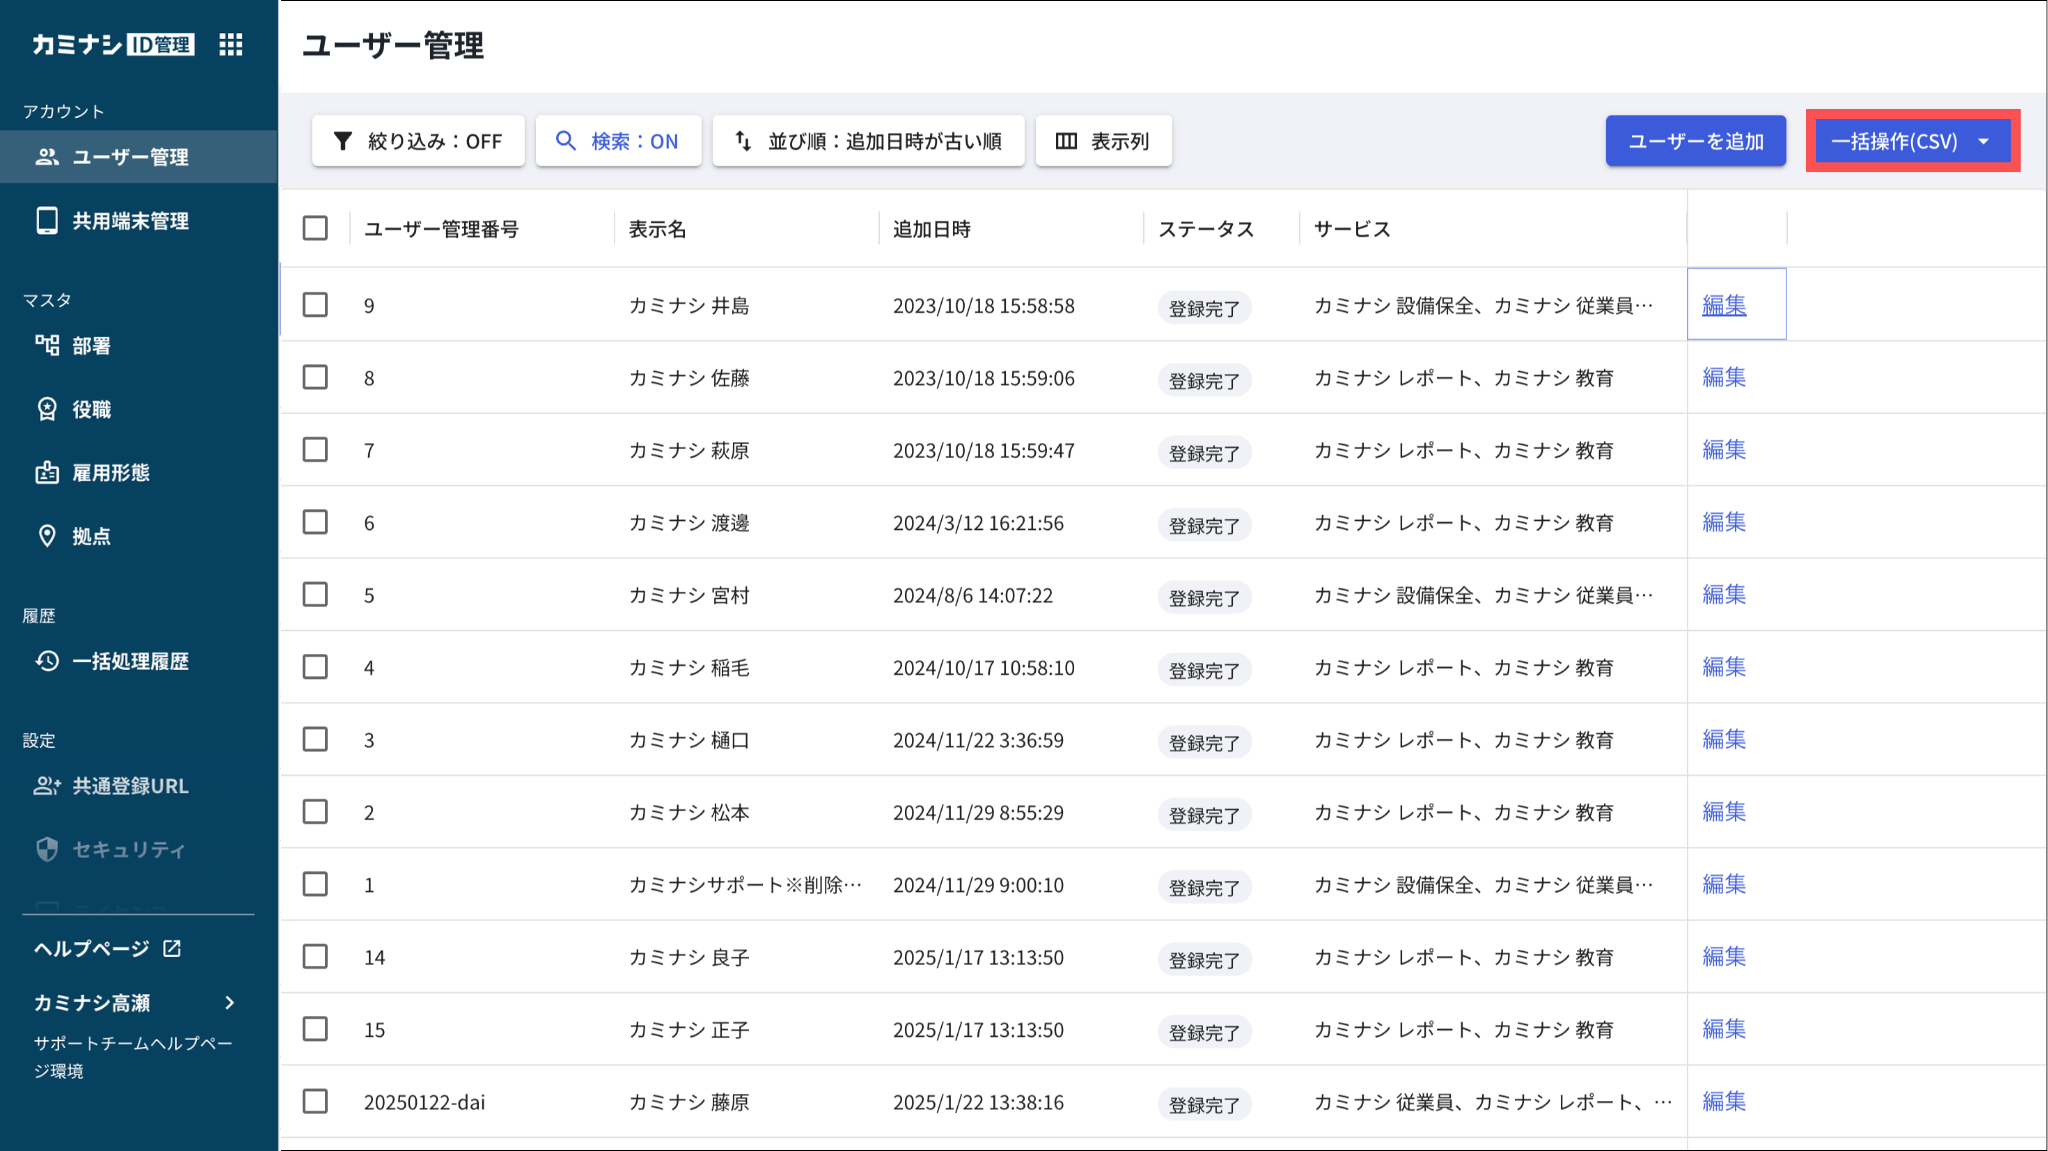Click the magnifier icon for 検索
The image size is (2048, 1151).
point(566,141)
